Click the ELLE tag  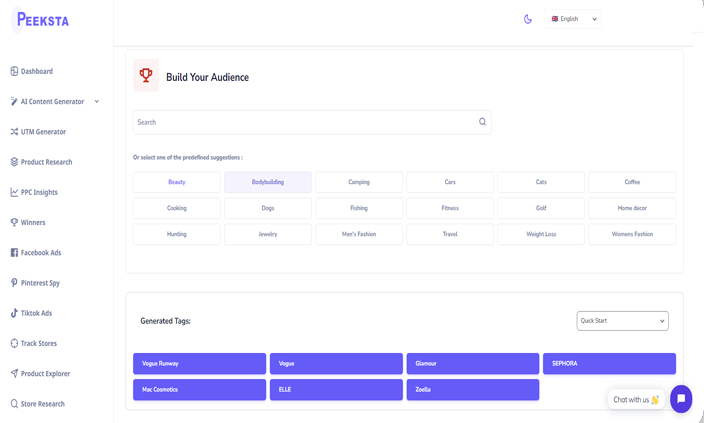(336, 389)
